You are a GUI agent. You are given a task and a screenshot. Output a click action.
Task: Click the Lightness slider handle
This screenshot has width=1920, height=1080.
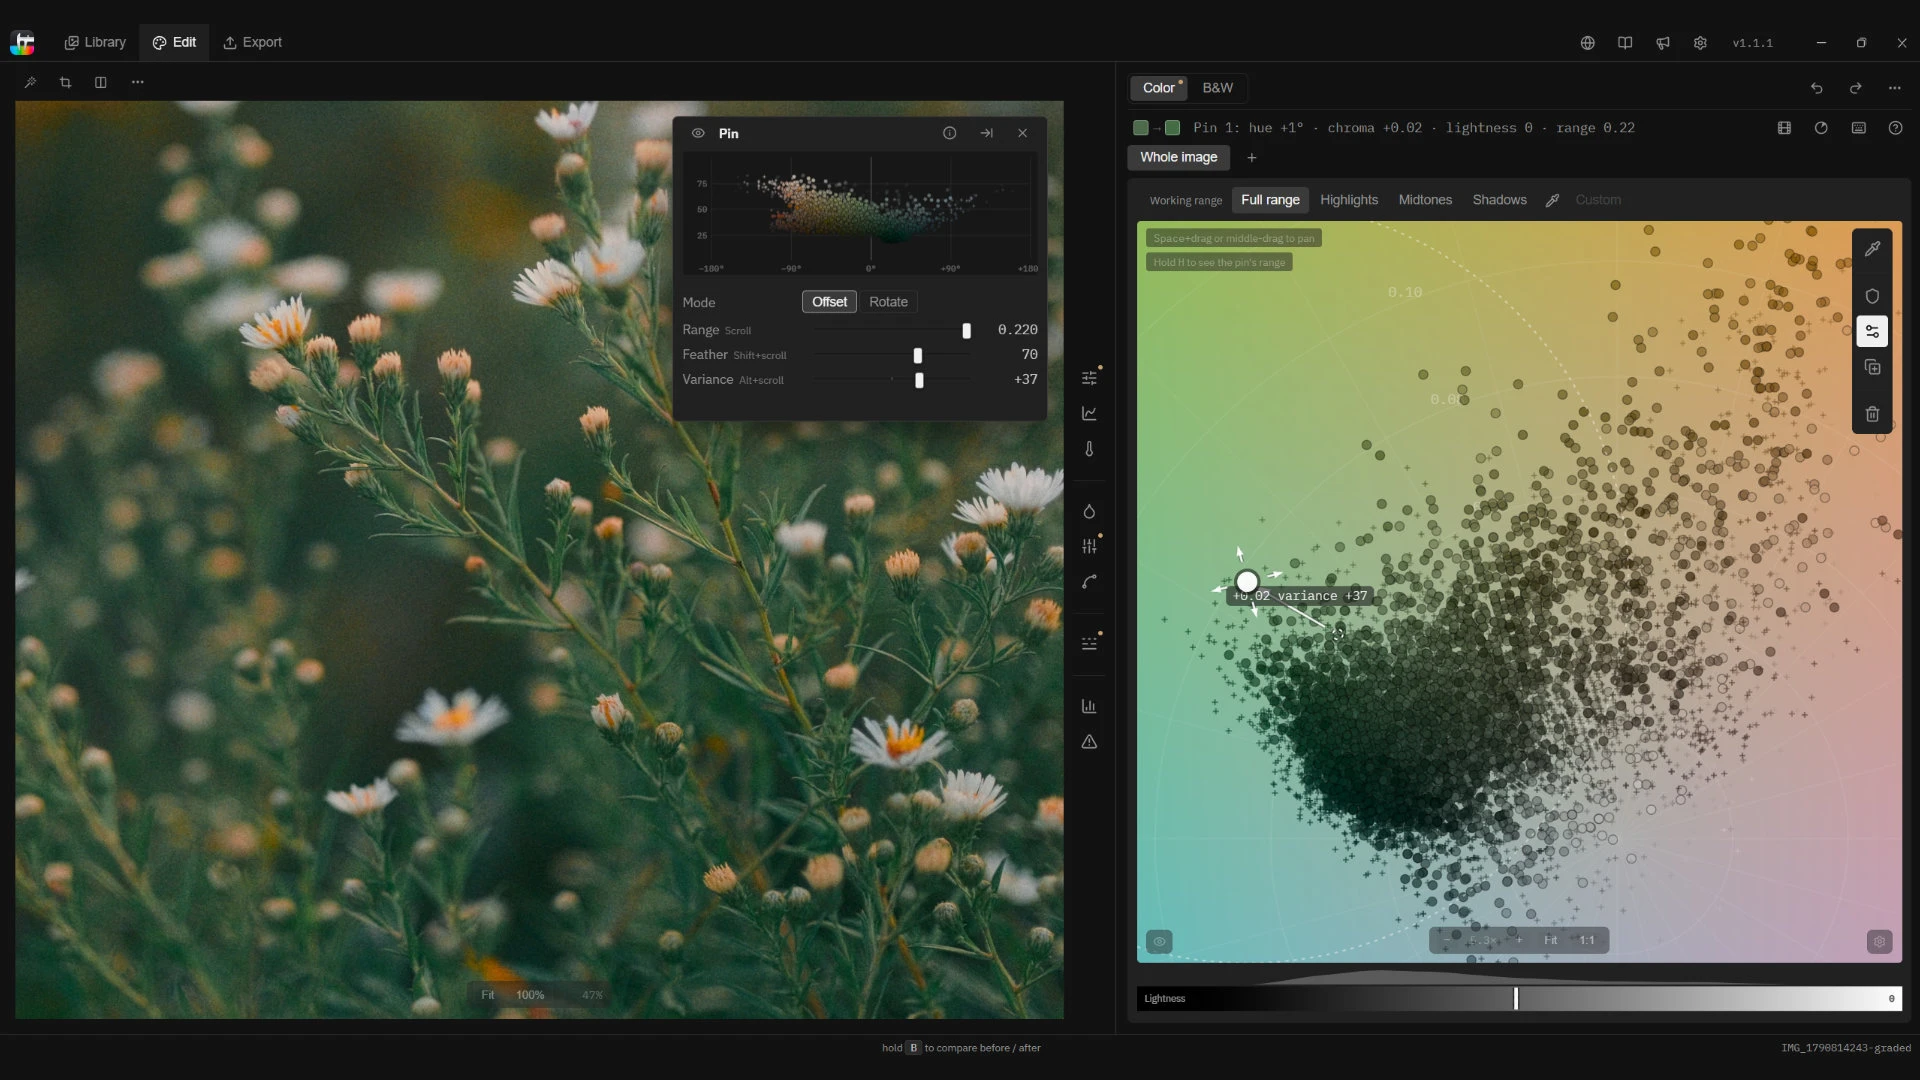pos(1516,998)
